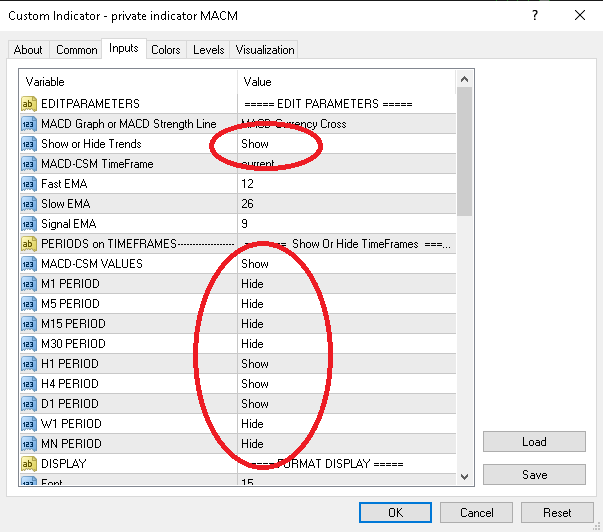
Task: Select the M5 PERIOD Hide value
Action: click(x=252, y=304)
